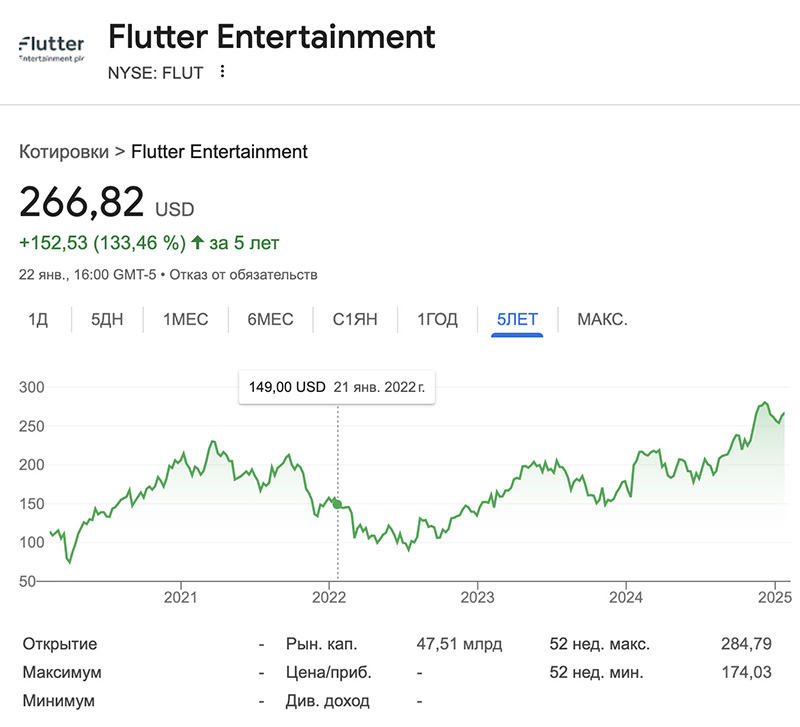Click the NYSE: FLUT ticker text

point(155,72)
